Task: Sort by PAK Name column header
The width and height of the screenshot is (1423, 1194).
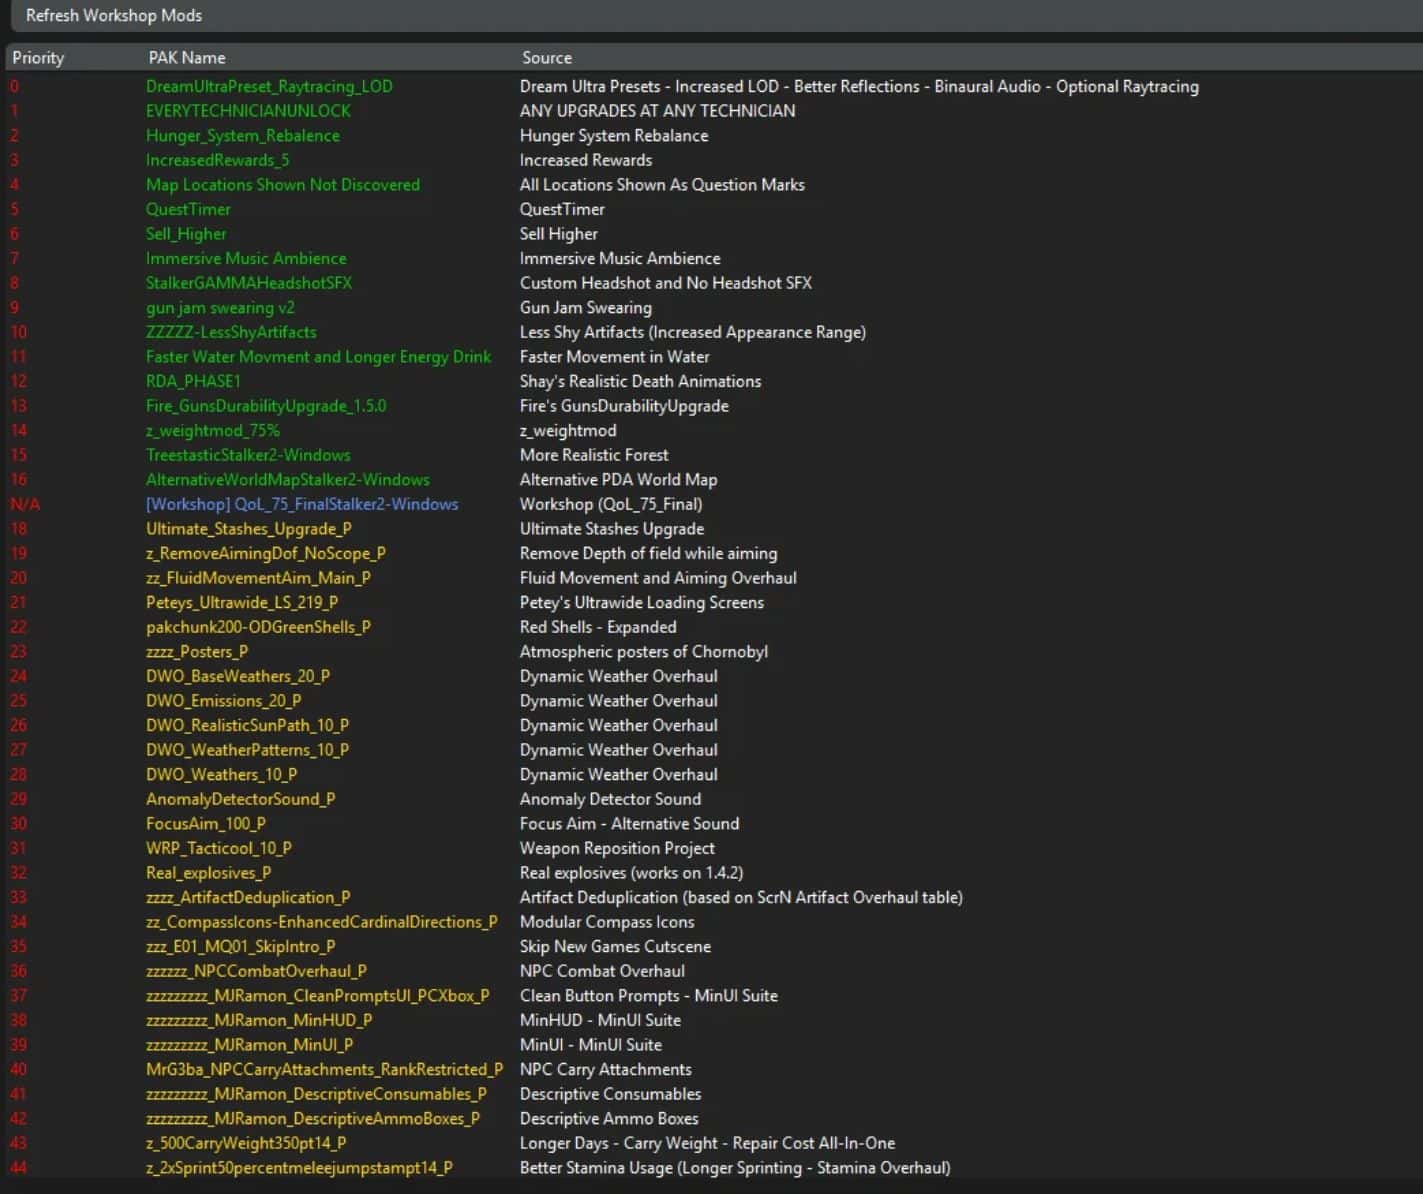Action: [x=187, y=58]
